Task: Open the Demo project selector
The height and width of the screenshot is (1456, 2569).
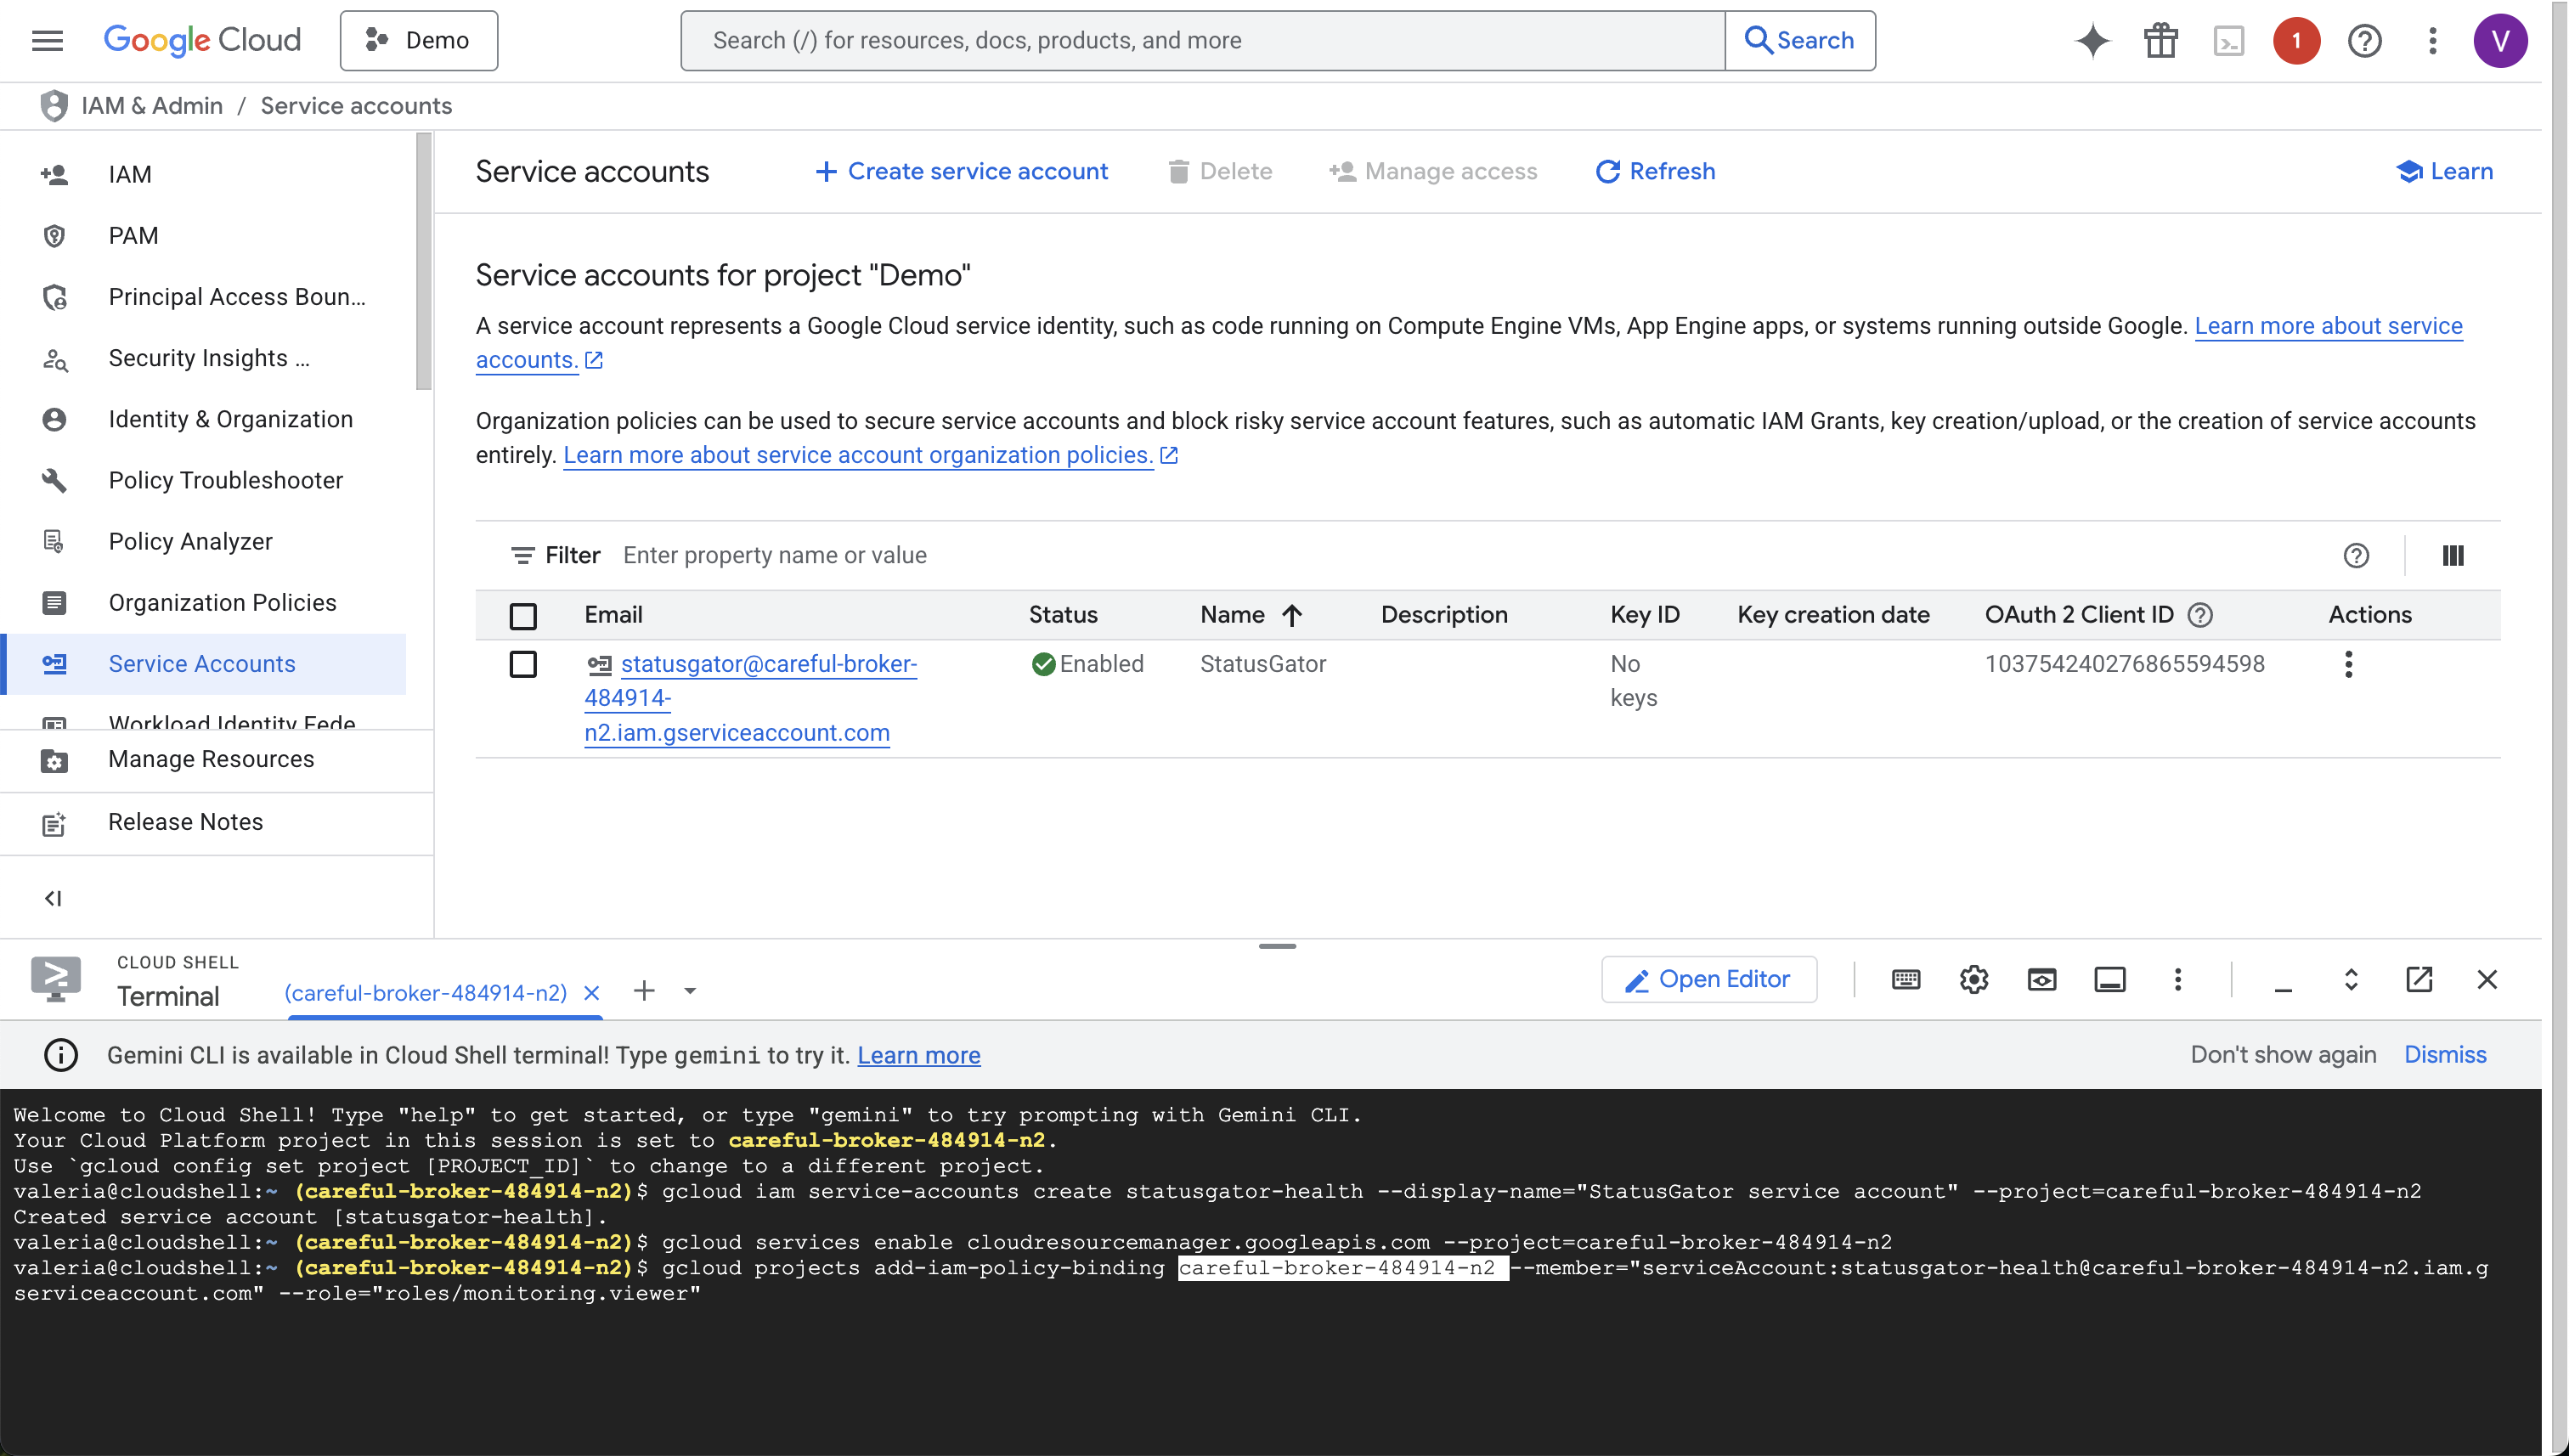Action: (x=418, y=41)
